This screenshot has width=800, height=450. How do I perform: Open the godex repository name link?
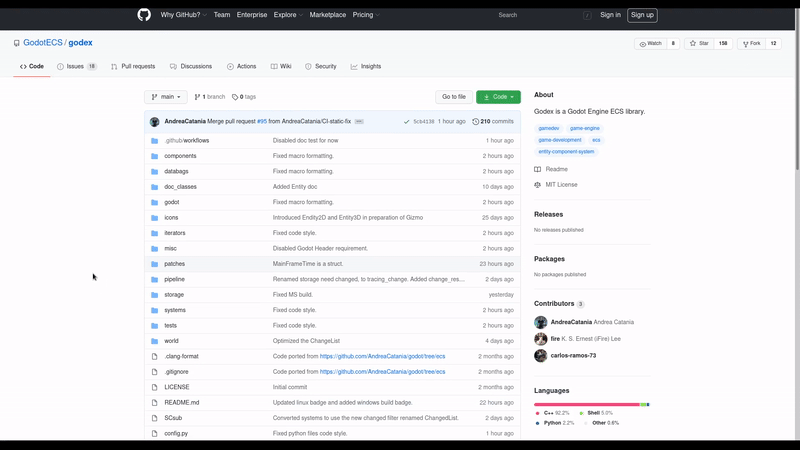[80, 43]
